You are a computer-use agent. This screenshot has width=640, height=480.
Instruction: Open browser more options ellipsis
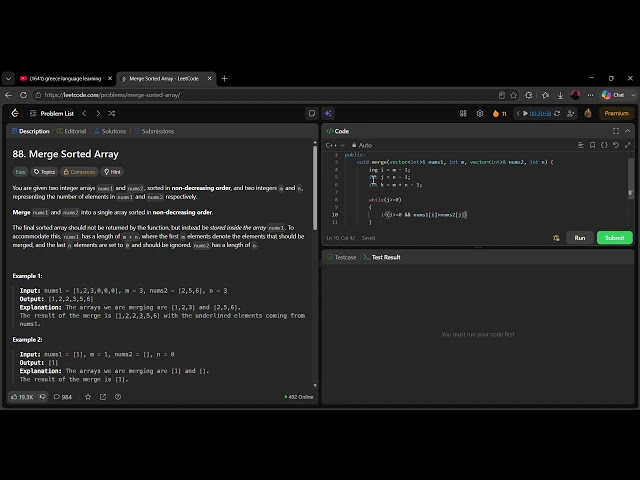[590, 95]
